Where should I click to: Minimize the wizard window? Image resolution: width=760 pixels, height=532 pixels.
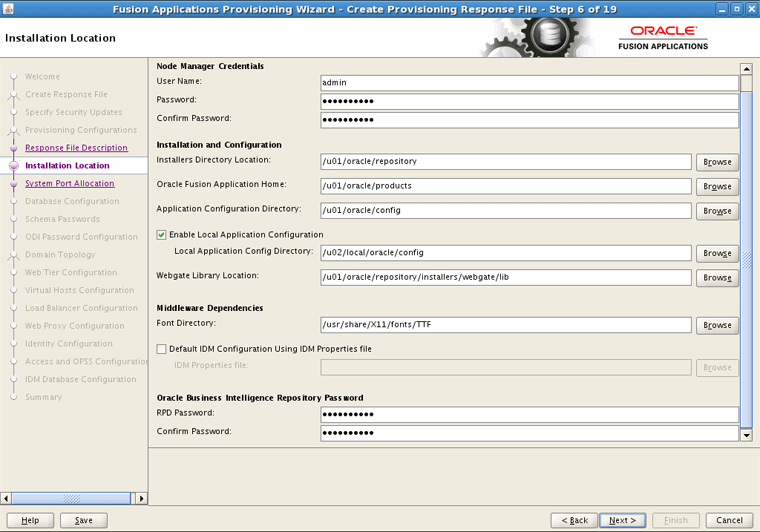[722, 9]
